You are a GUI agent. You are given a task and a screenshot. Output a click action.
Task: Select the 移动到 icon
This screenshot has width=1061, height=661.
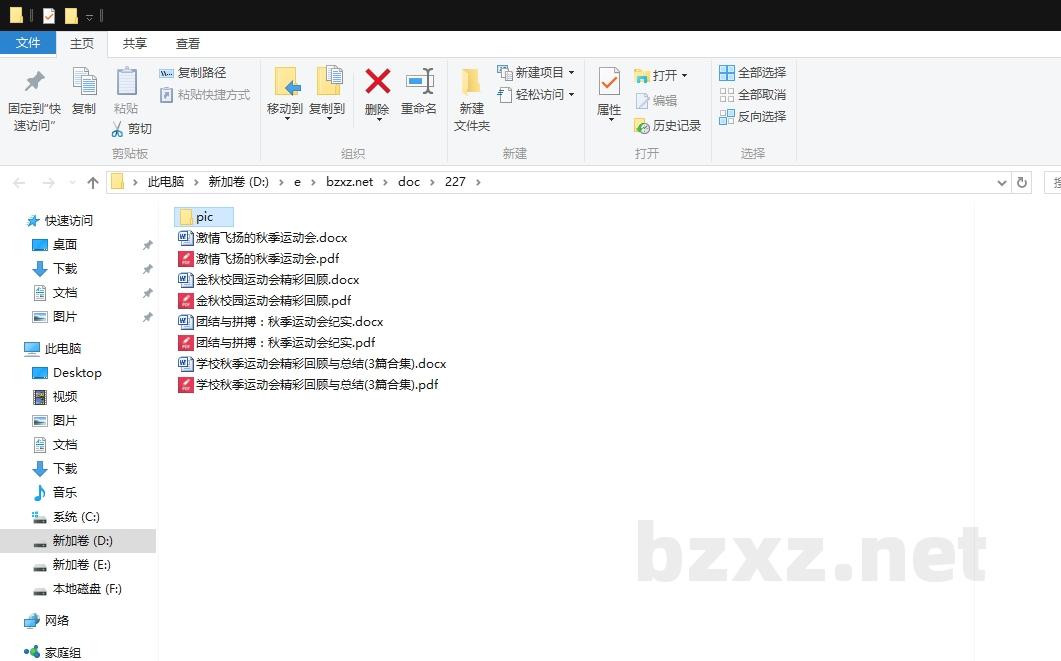point(285,95)
